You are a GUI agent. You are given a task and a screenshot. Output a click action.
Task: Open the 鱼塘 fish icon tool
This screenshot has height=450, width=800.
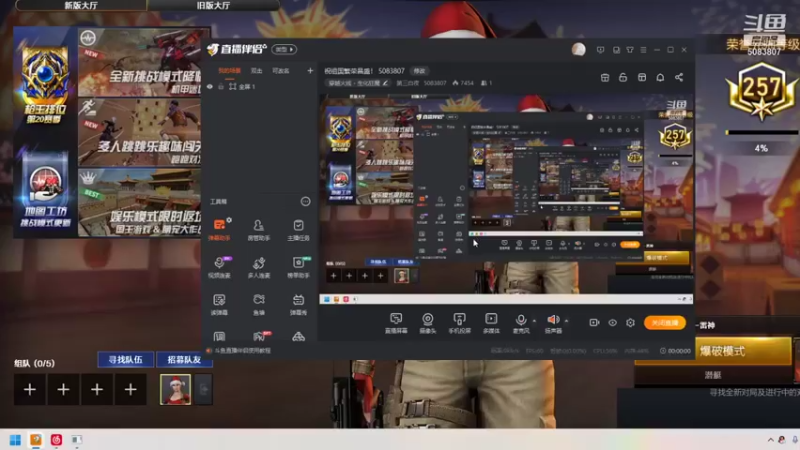click(x=259, y=304)
